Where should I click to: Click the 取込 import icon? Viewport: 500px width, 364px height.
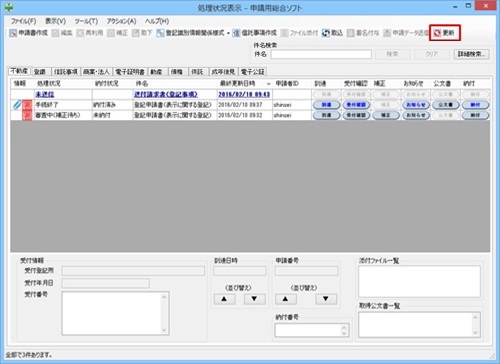[326, 33]
